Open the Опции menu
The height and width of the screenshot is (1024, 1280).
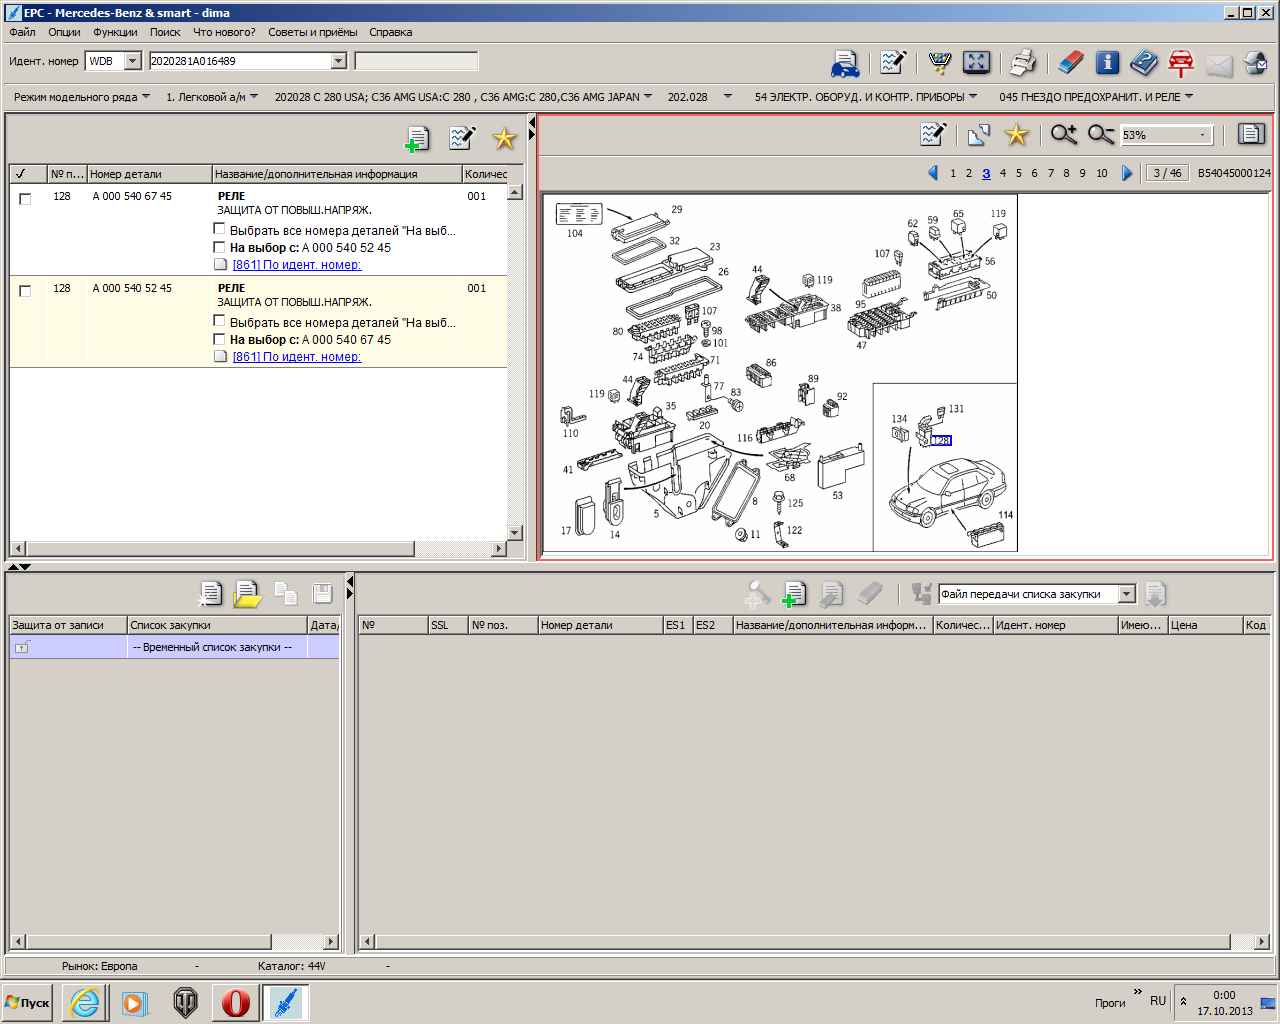click(64, 32)
